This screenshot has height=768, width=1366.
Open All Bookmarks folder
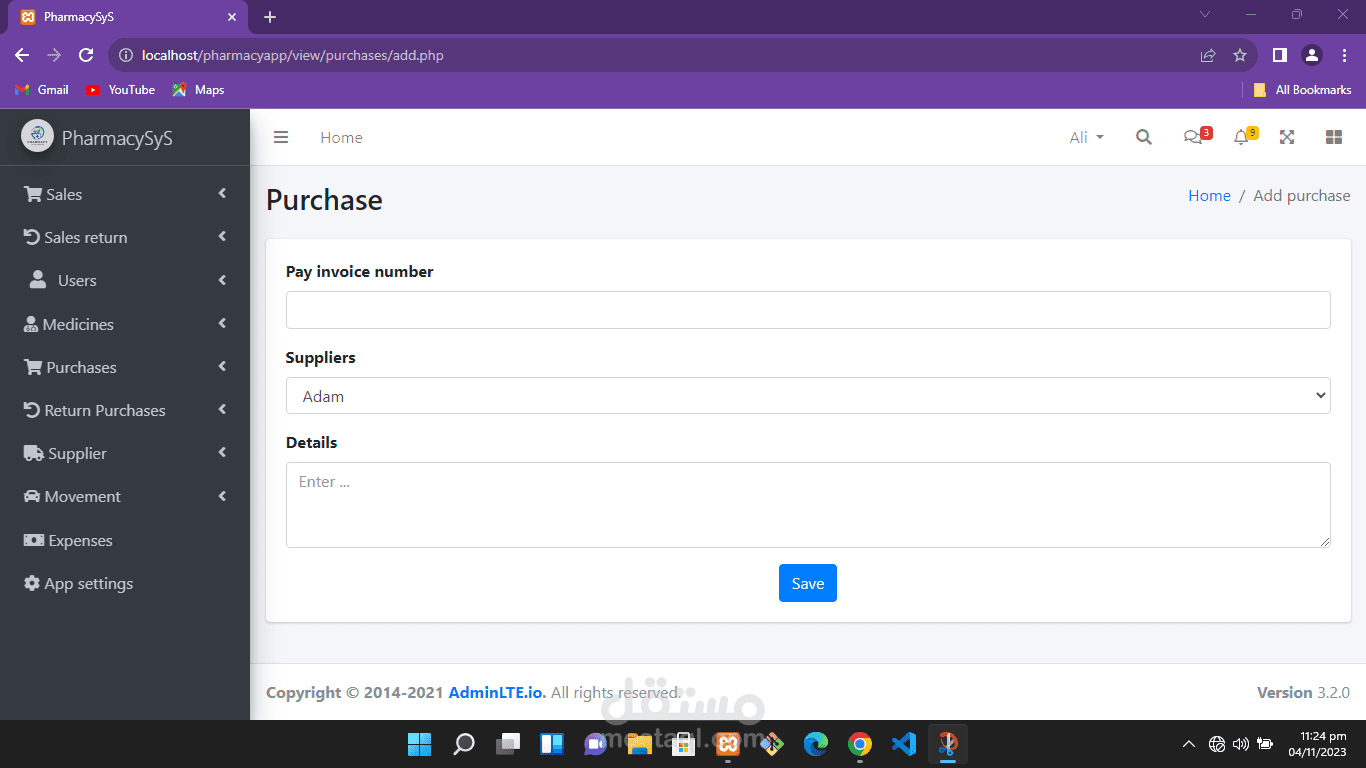pos(1302,90)
